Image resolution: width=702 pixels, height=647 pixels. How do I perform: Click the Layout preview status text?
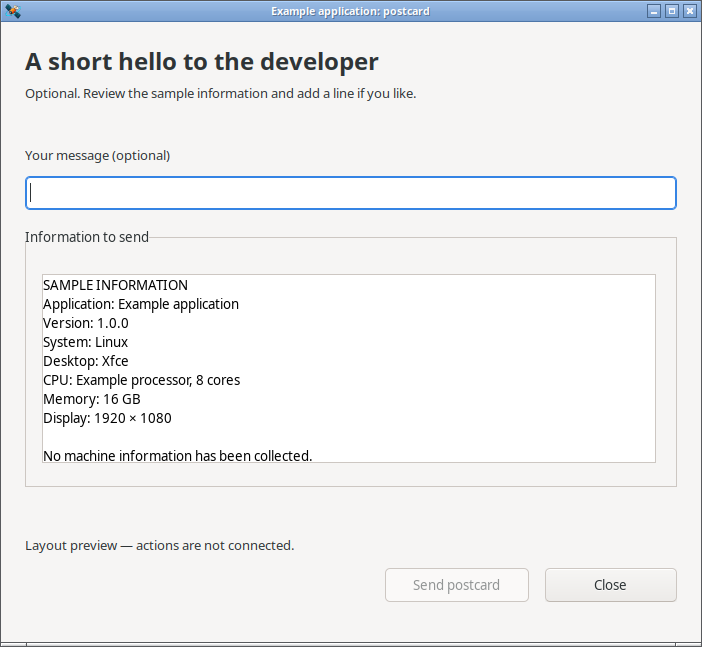(x=159, y=545)
